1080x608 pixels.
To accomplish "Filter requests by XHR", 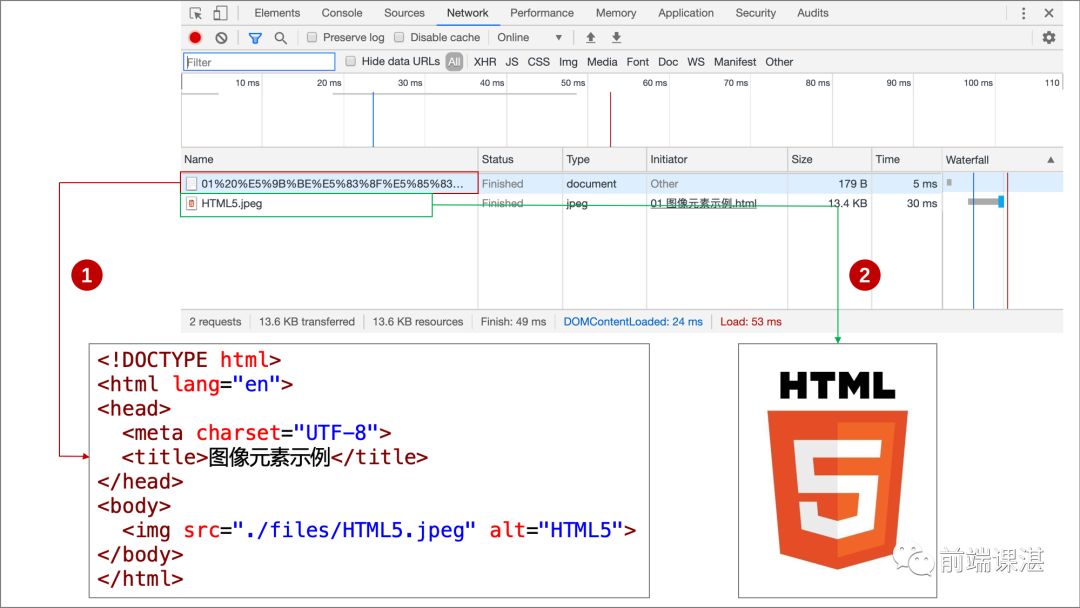I will point(485,62).
